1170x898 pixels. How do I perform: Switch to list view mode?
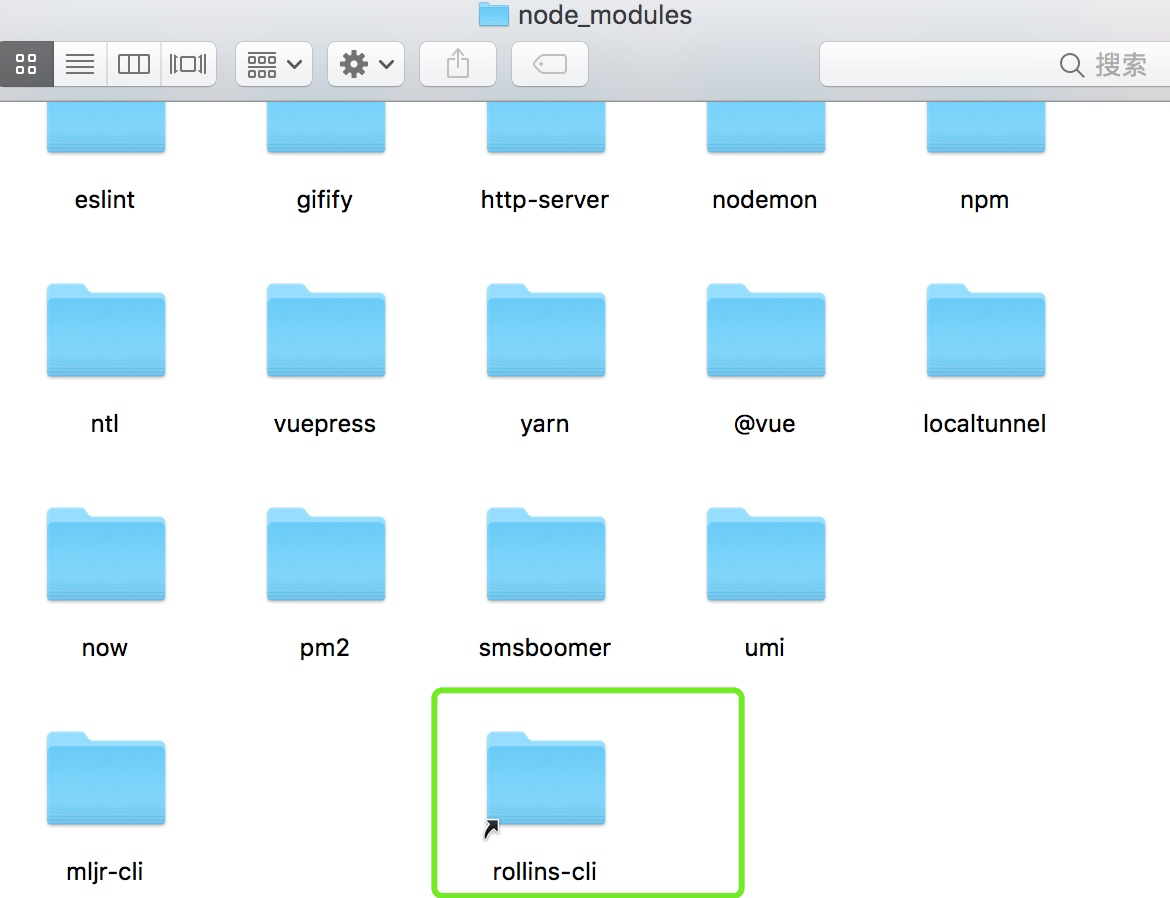(x=80, y=64)
